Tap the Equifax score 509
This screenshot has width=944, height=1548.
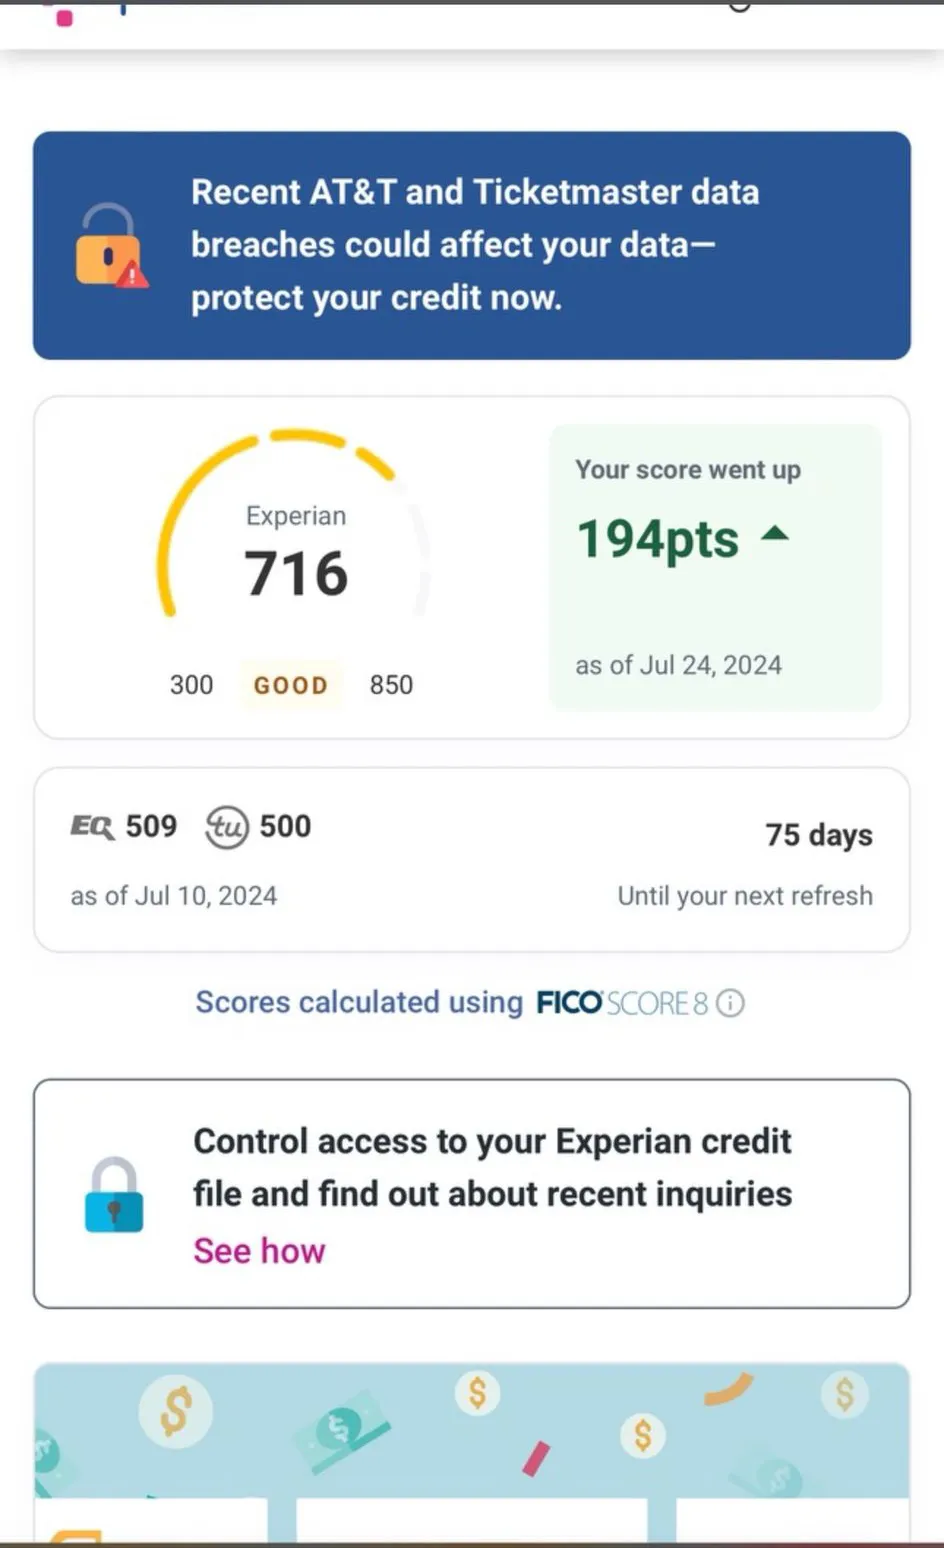pyautogui.click(x=151, y=826)
